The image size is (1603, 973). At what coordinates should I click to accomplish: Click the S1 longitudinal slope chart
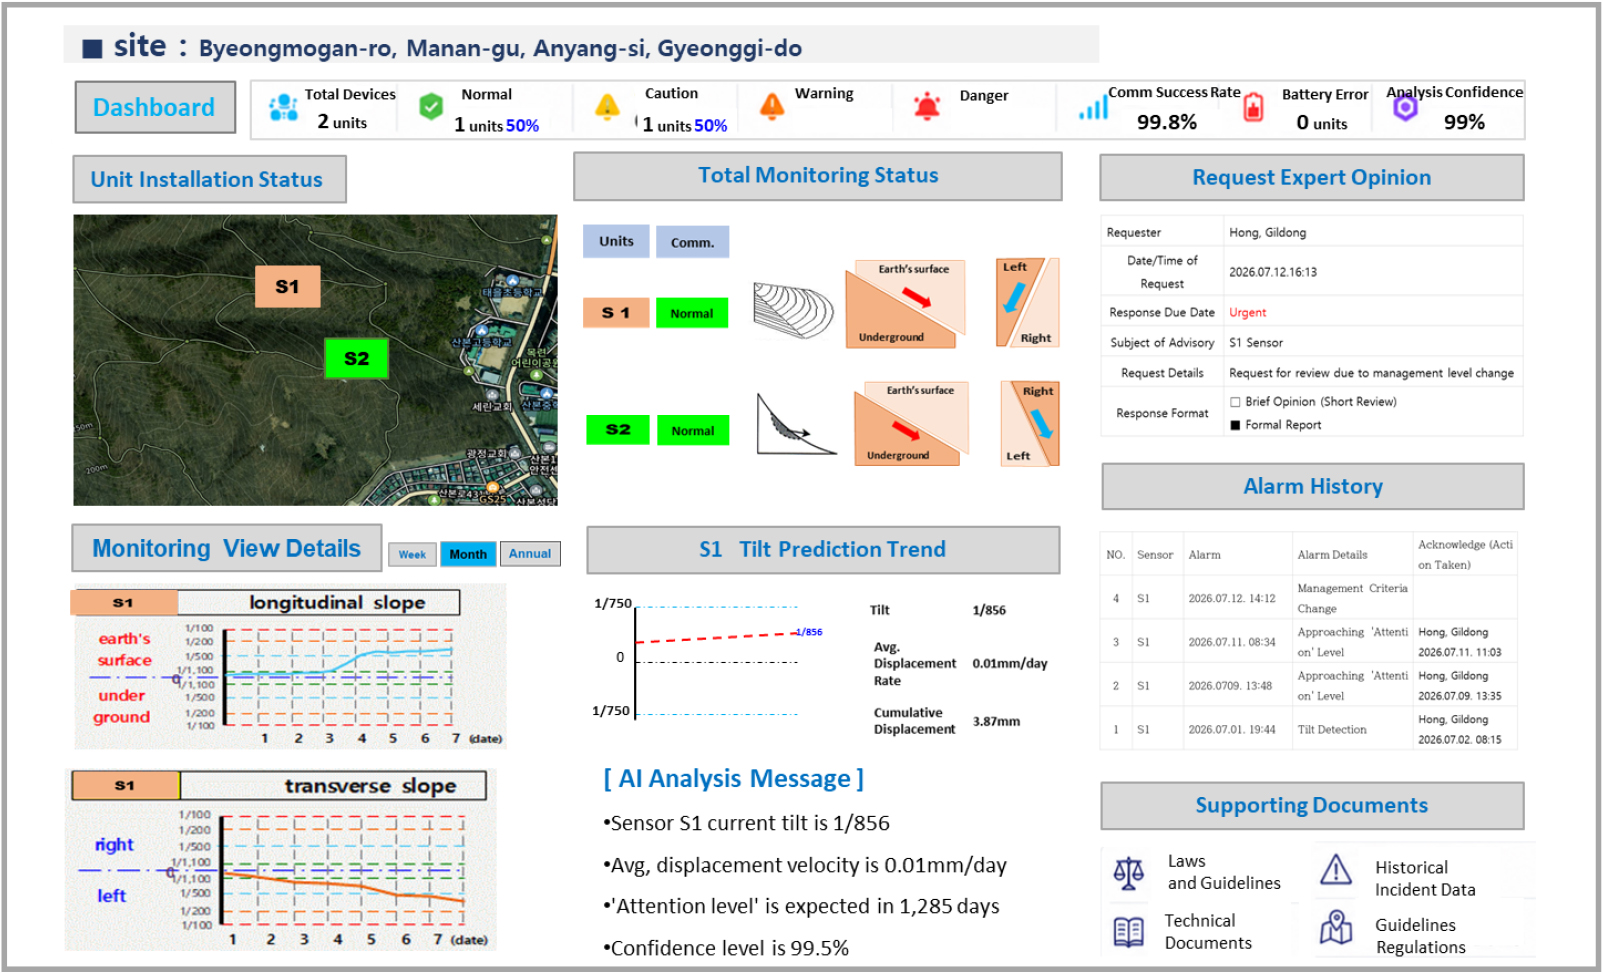[290, 669]
